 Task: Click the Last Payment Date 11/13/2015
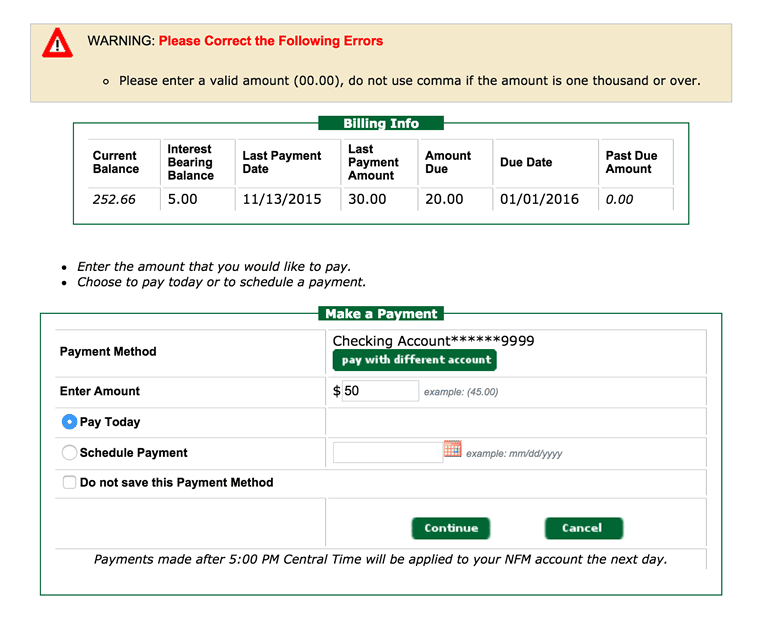point(282,199)
